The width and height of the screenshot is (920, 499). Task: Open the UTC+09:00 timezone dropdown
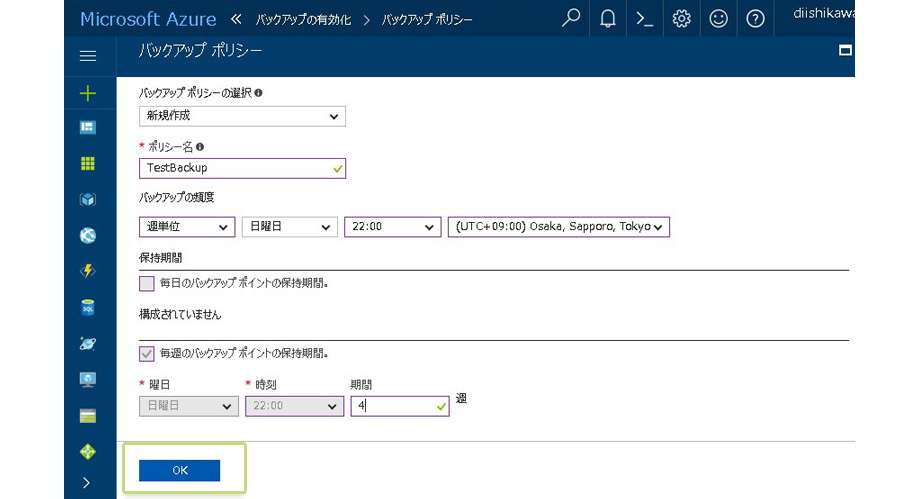[559, 227]
